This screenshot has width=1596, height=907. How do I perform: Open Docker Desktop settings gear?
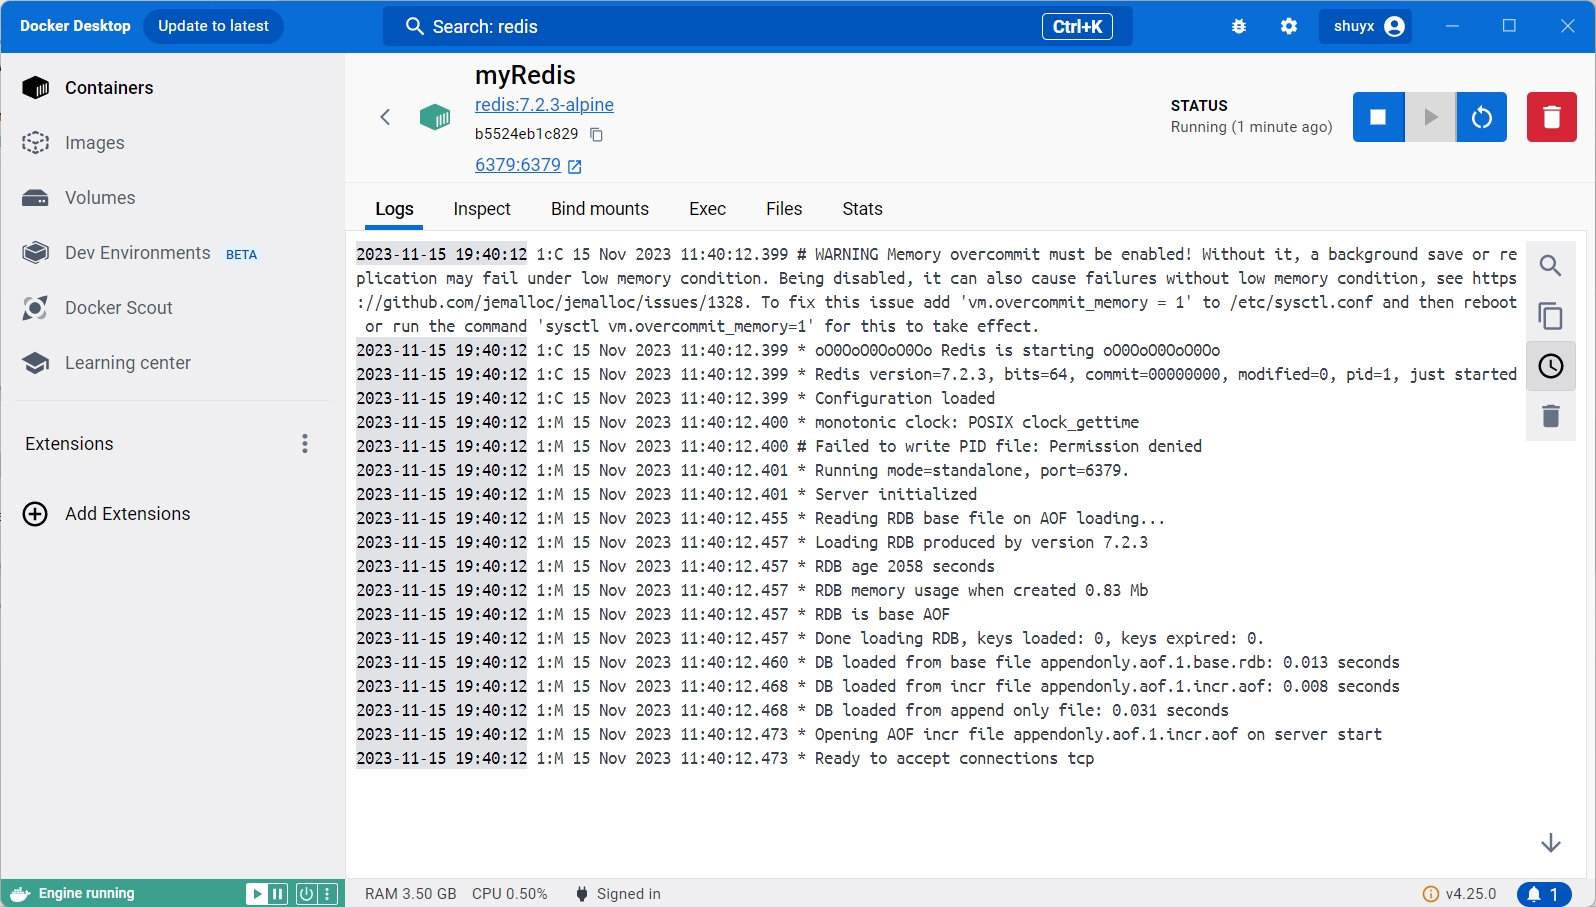click(1289, 26)
